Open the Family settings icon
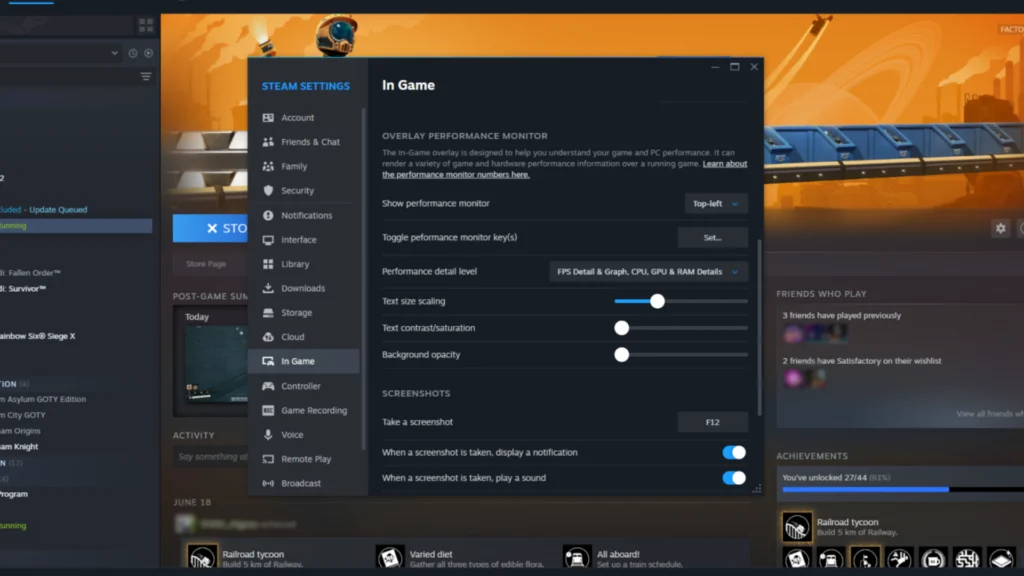The width and height of the screenshot is (1024, 576). [268, 167]
